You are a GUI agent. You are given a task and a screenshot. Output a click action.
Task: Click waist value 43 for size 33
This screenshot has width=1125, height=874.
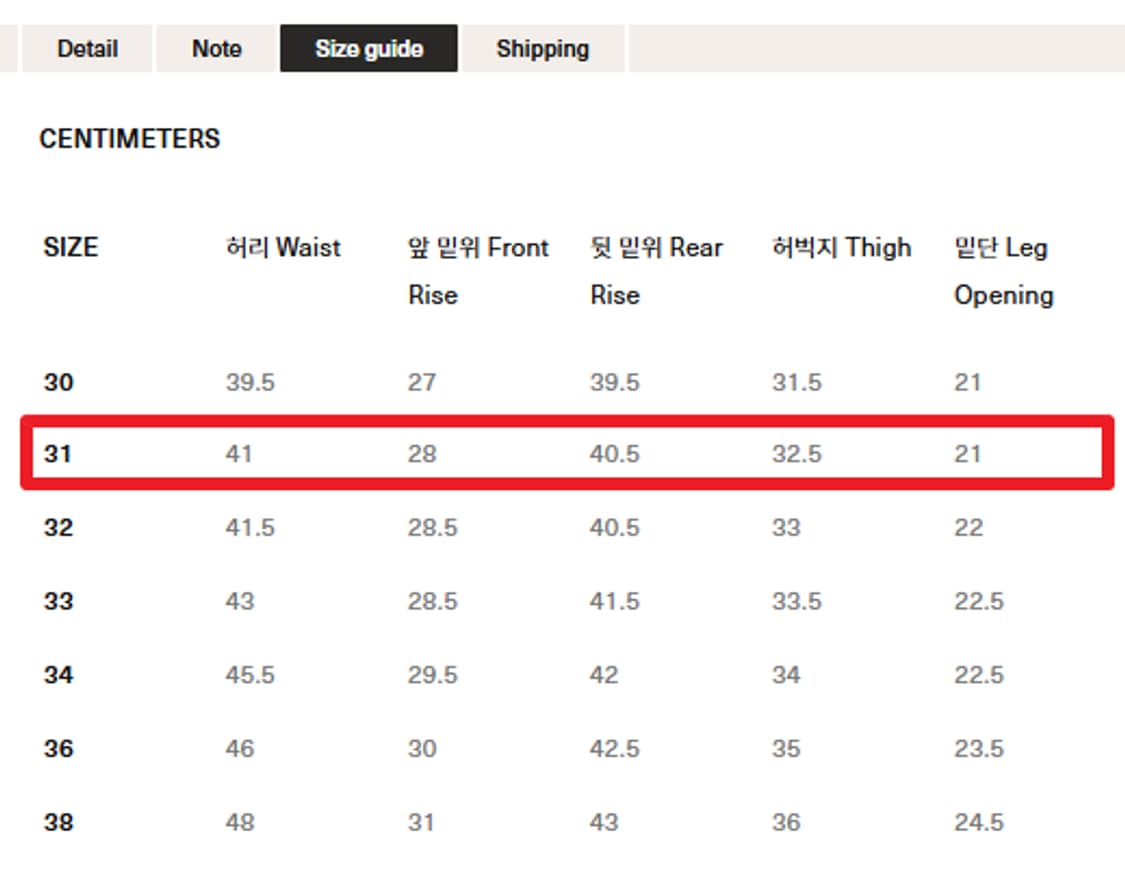[x=240, y=601]
